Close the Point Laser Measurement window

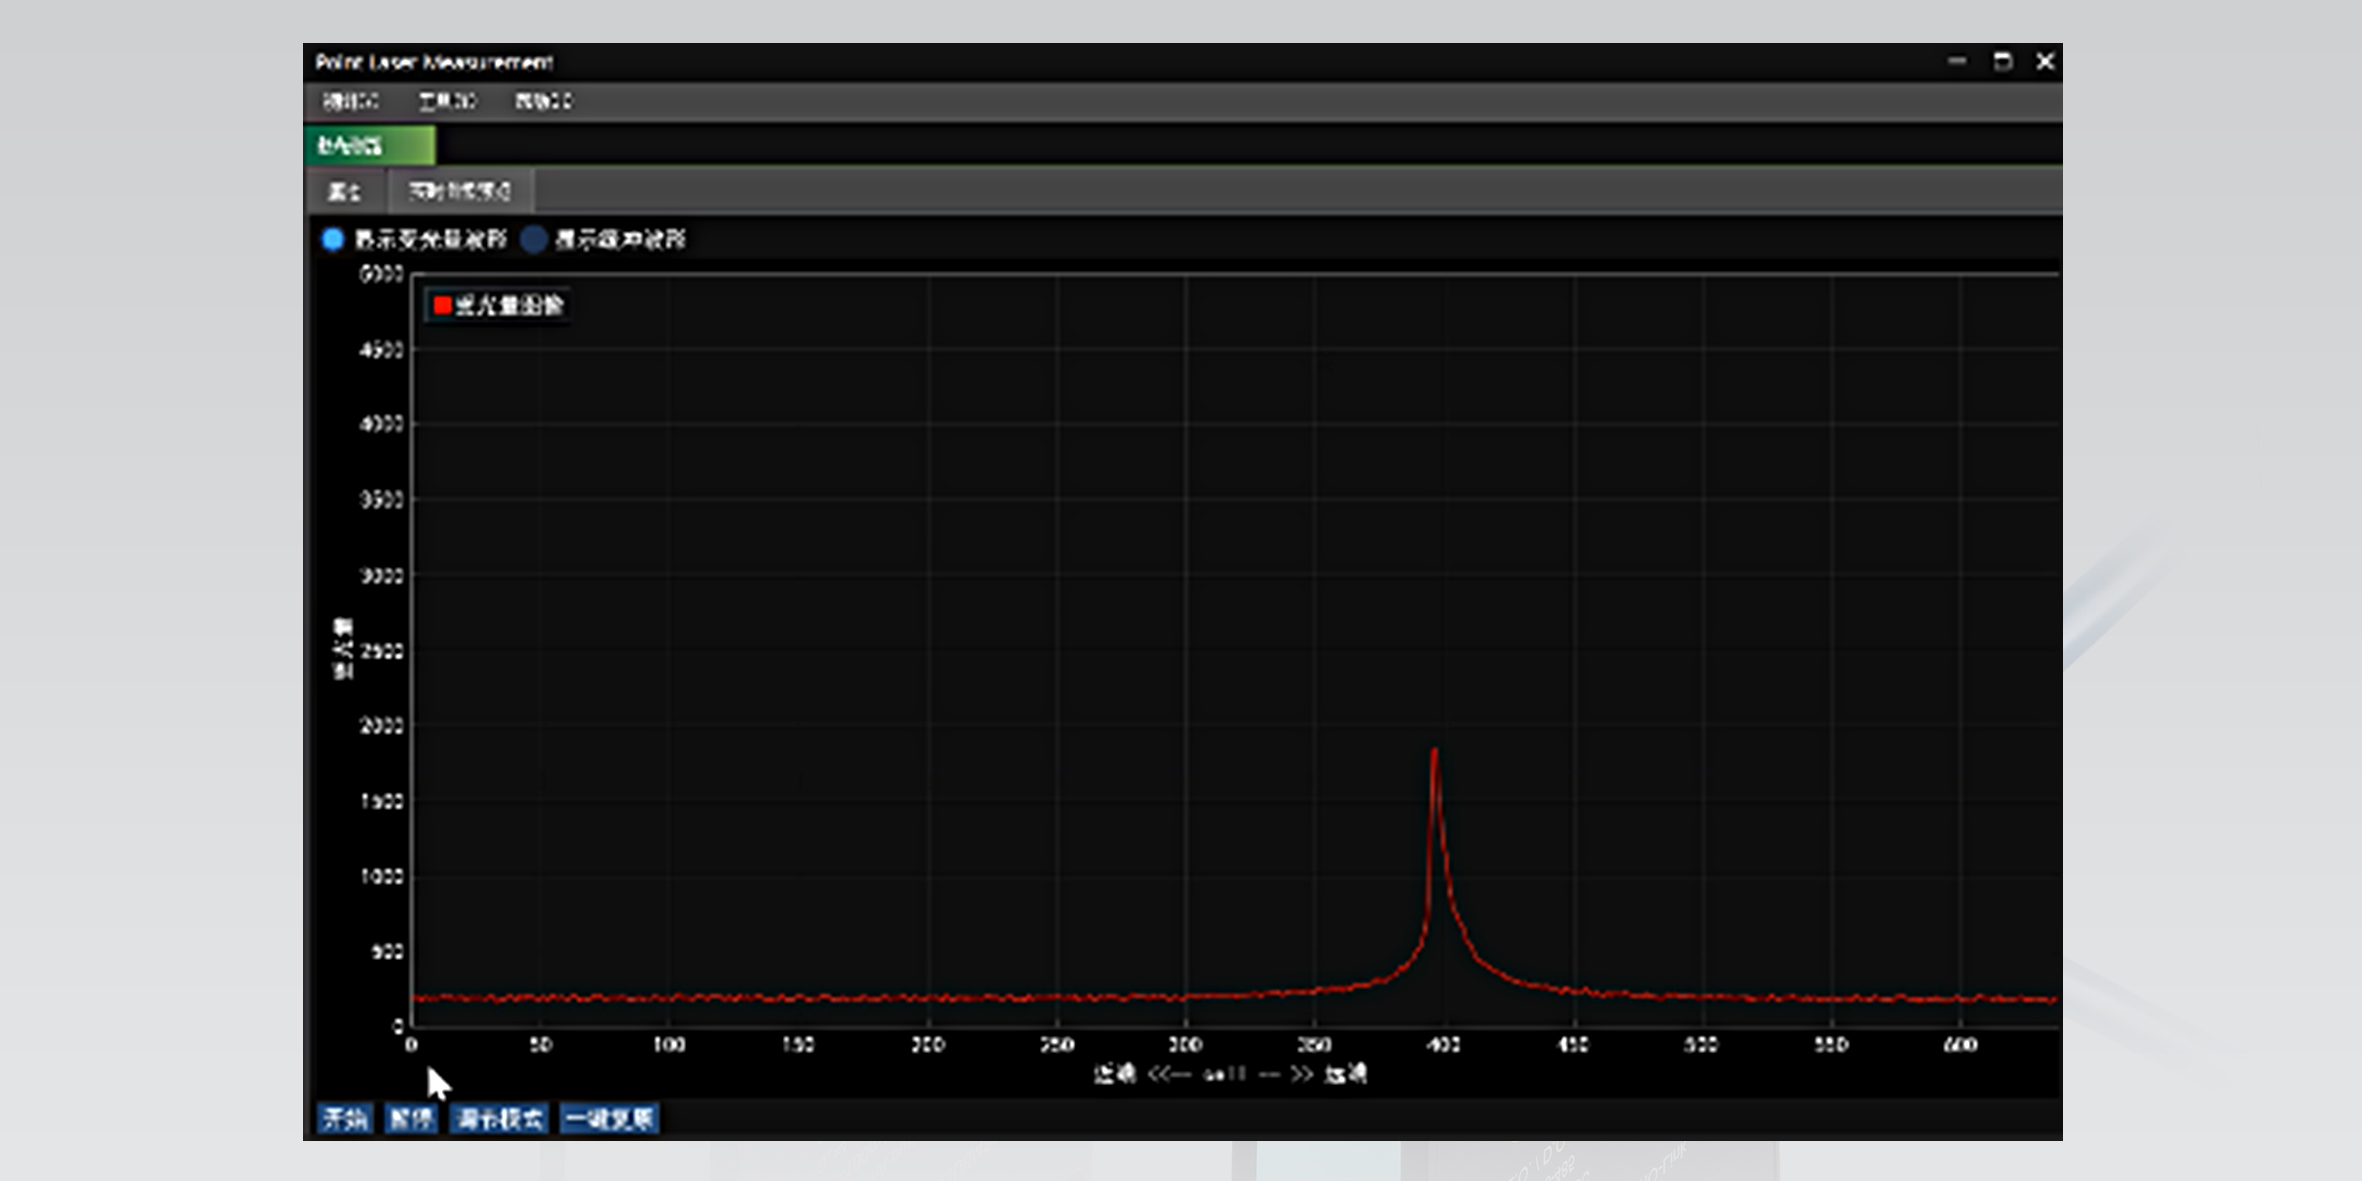2045,62
